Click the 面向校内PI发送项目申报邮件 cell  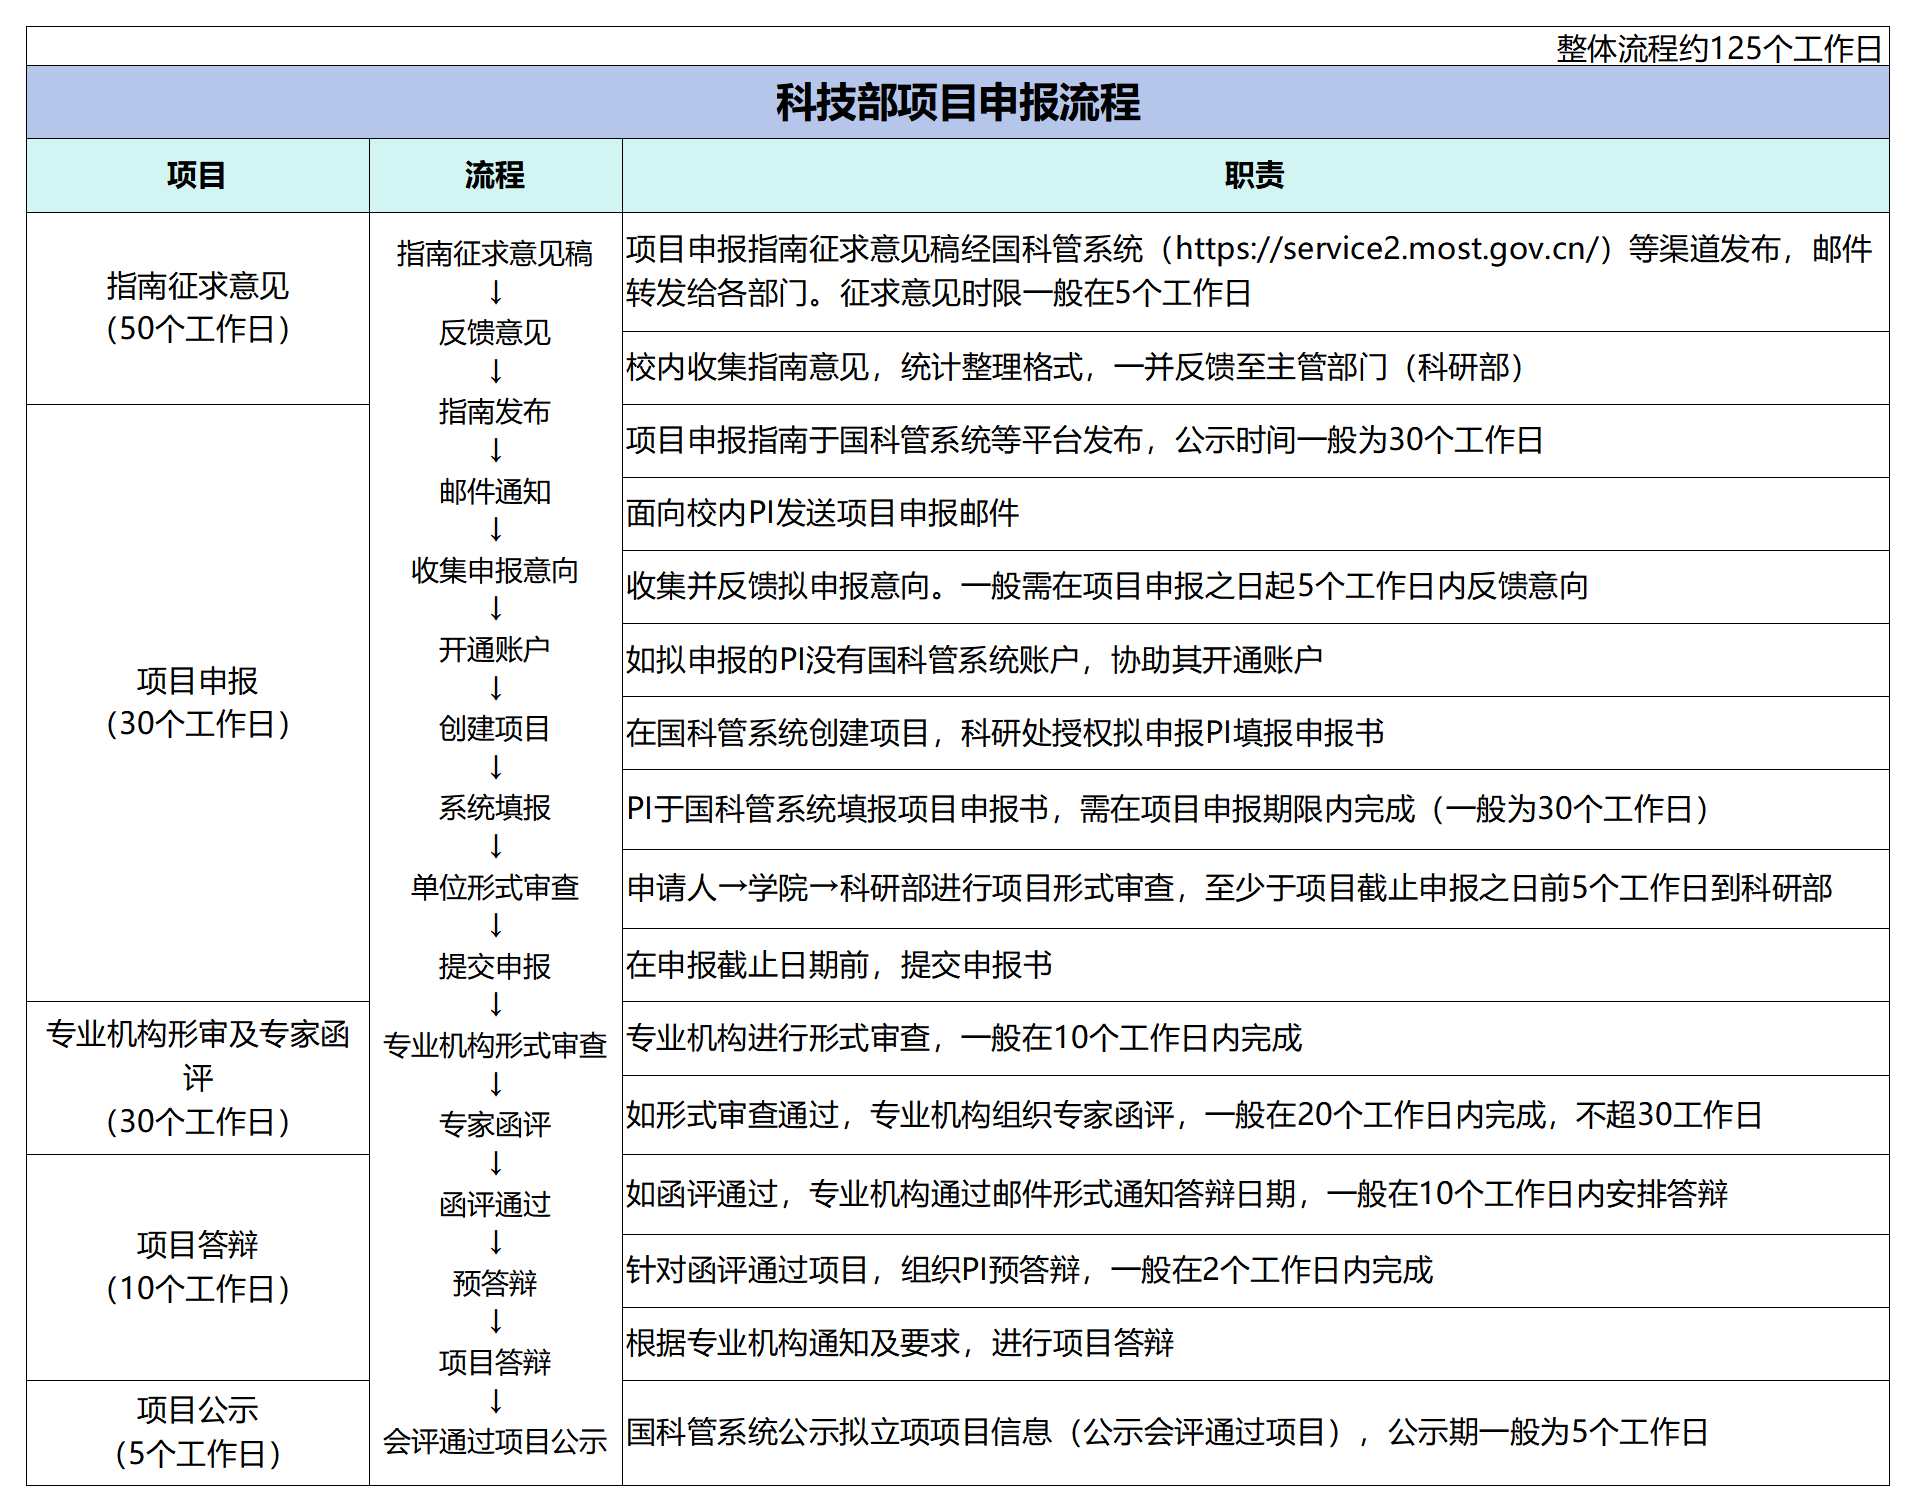[822, 513]
